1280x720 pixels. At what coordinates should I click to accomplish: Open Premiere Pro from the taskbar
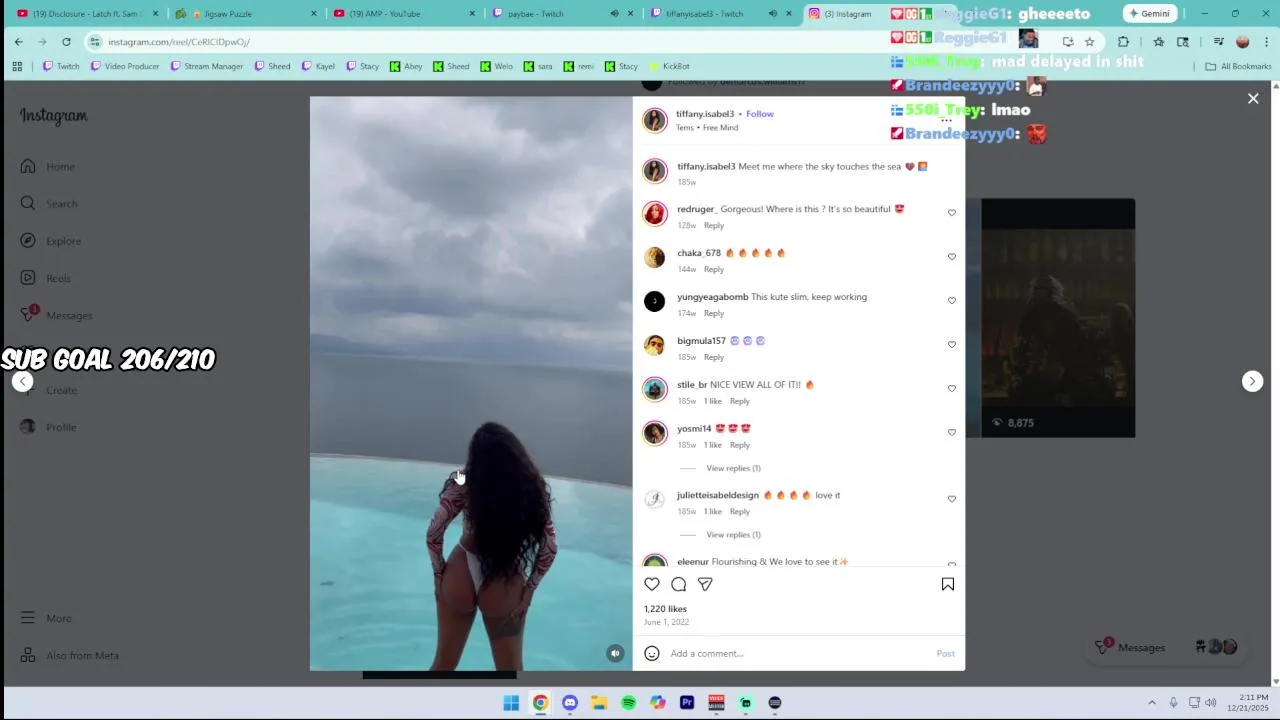pyautogui.click(x=687, y=703)
